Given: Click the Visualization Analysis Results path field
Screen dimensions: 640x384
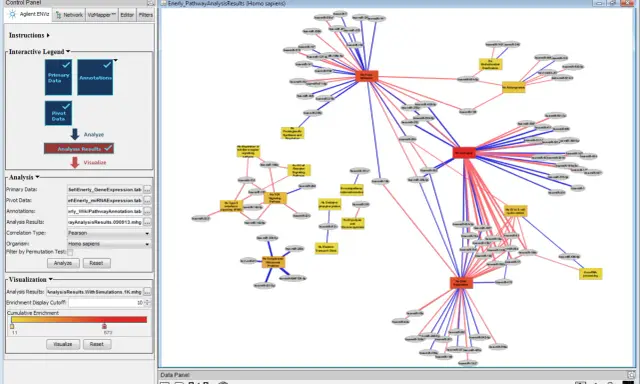Looking at the screenshot, I should 94,292.
